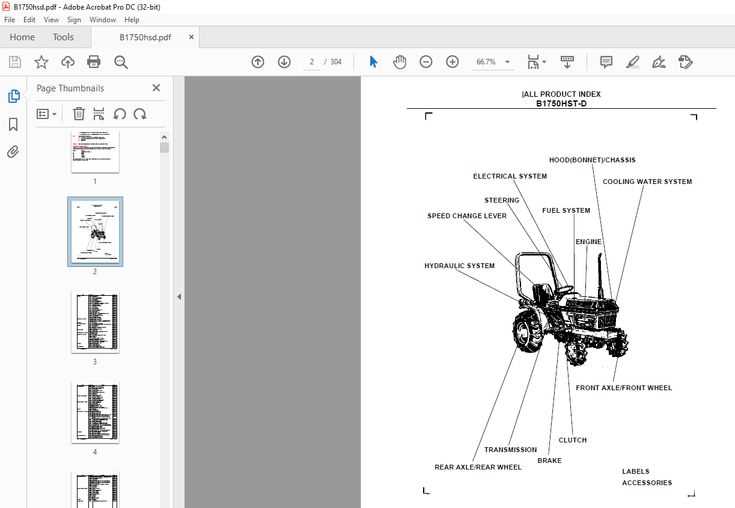Open the Help menu
The width and height of the screenshot is (735, 508).
[x=131, y=20]
